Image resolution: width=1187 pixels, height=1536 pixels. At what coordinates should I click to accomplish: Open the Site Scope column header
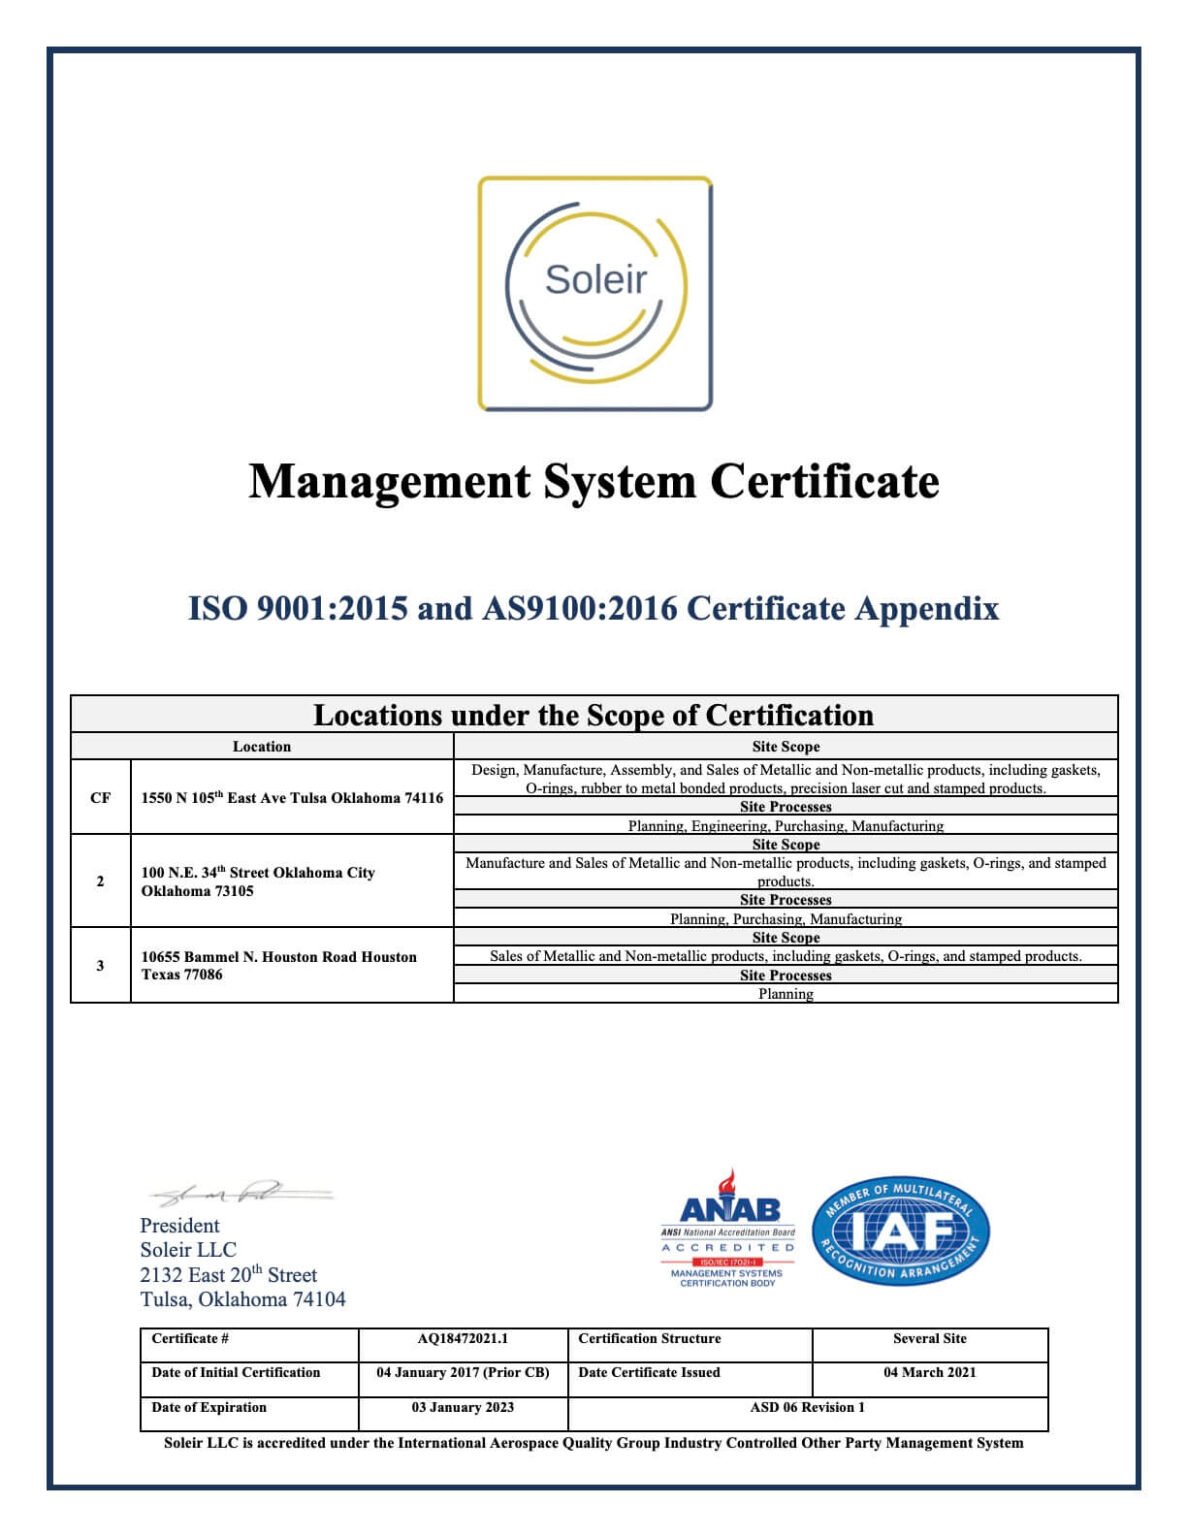[x=790, y=745]
